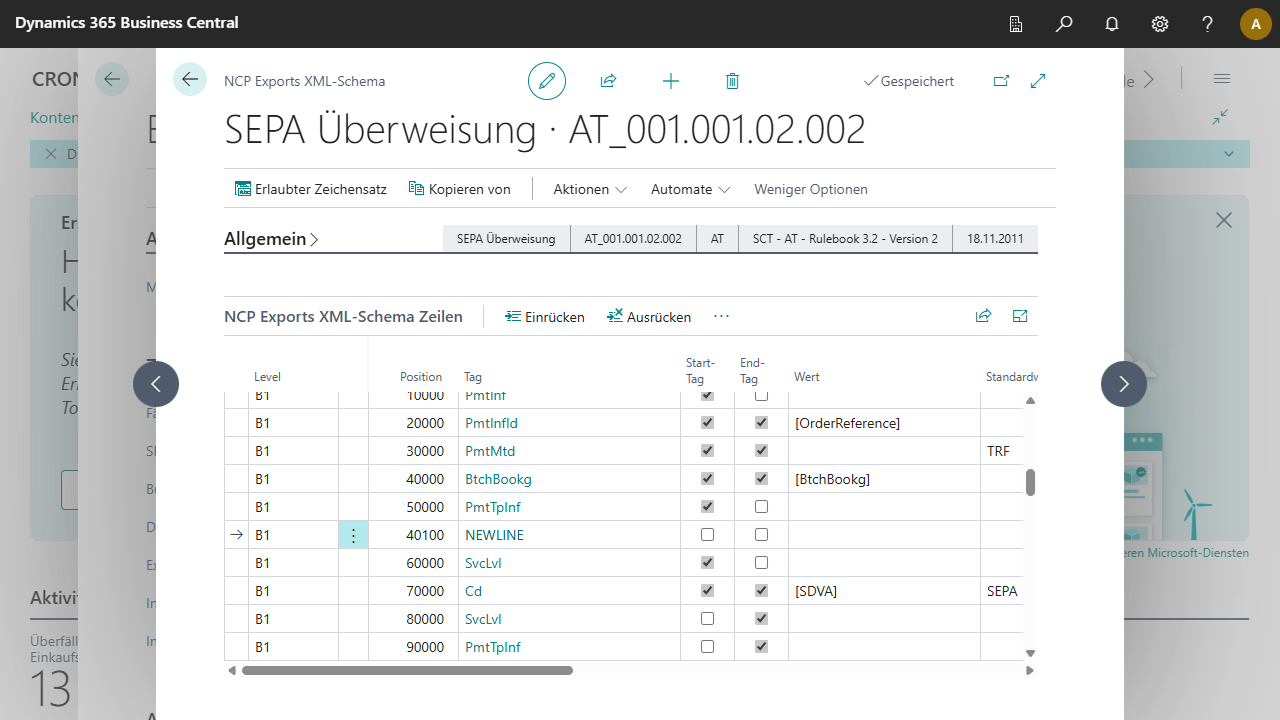
Task: Toggle Start-Tag checkbox on SvcLvl 60000 row
Action: [708, 563]
